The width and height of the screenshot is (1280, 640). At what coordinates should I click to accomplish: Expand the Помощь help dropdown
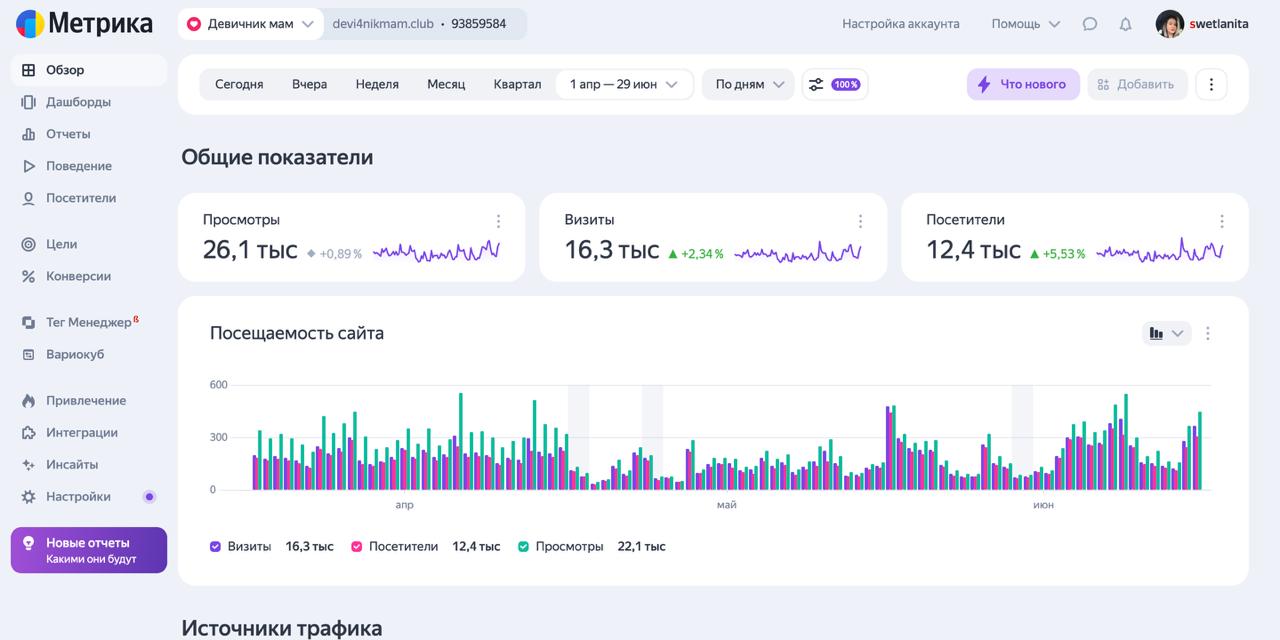1025,24
